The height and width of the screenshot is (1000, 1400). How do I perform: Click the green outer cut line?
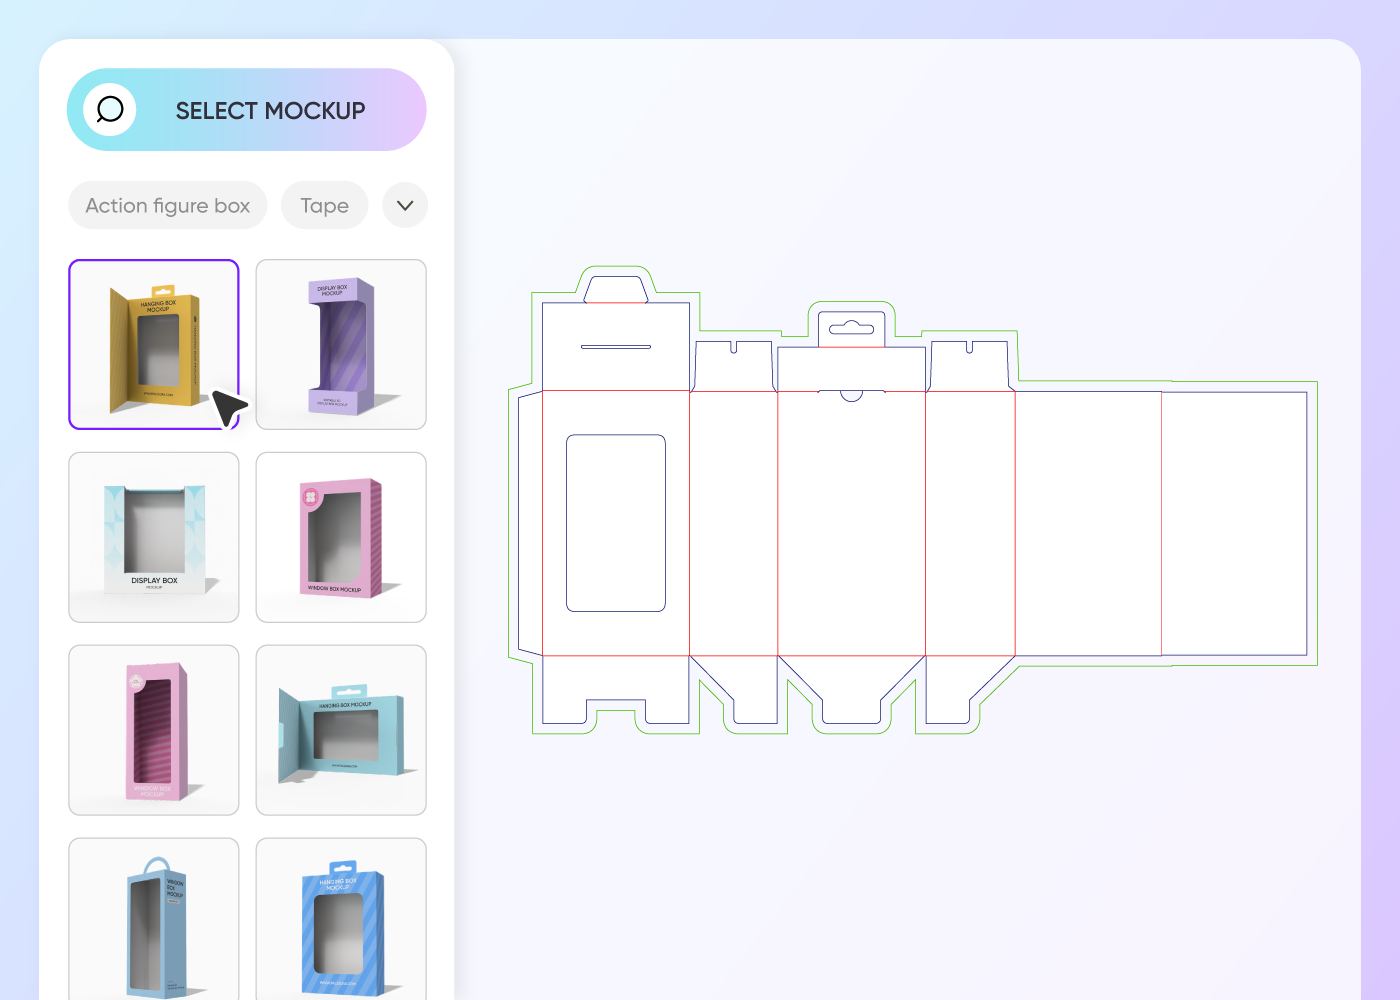pyautogui.click(x=1318, y=520)
